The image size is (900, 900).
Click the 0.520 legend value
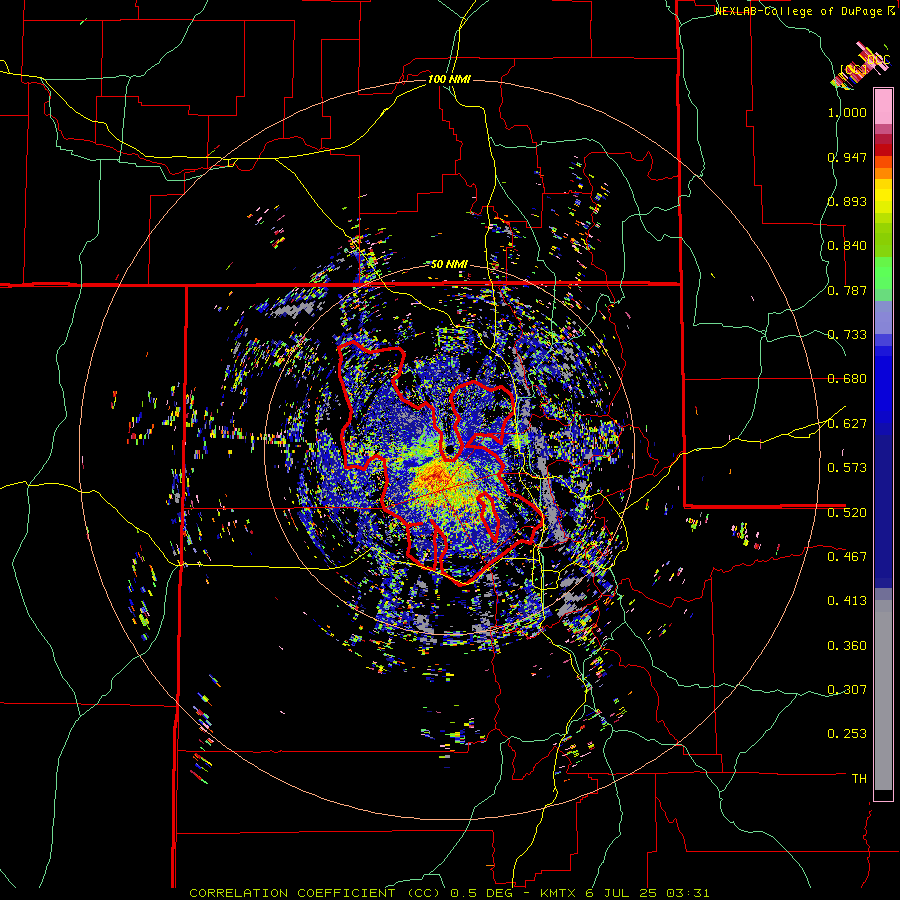coord(847,513)
